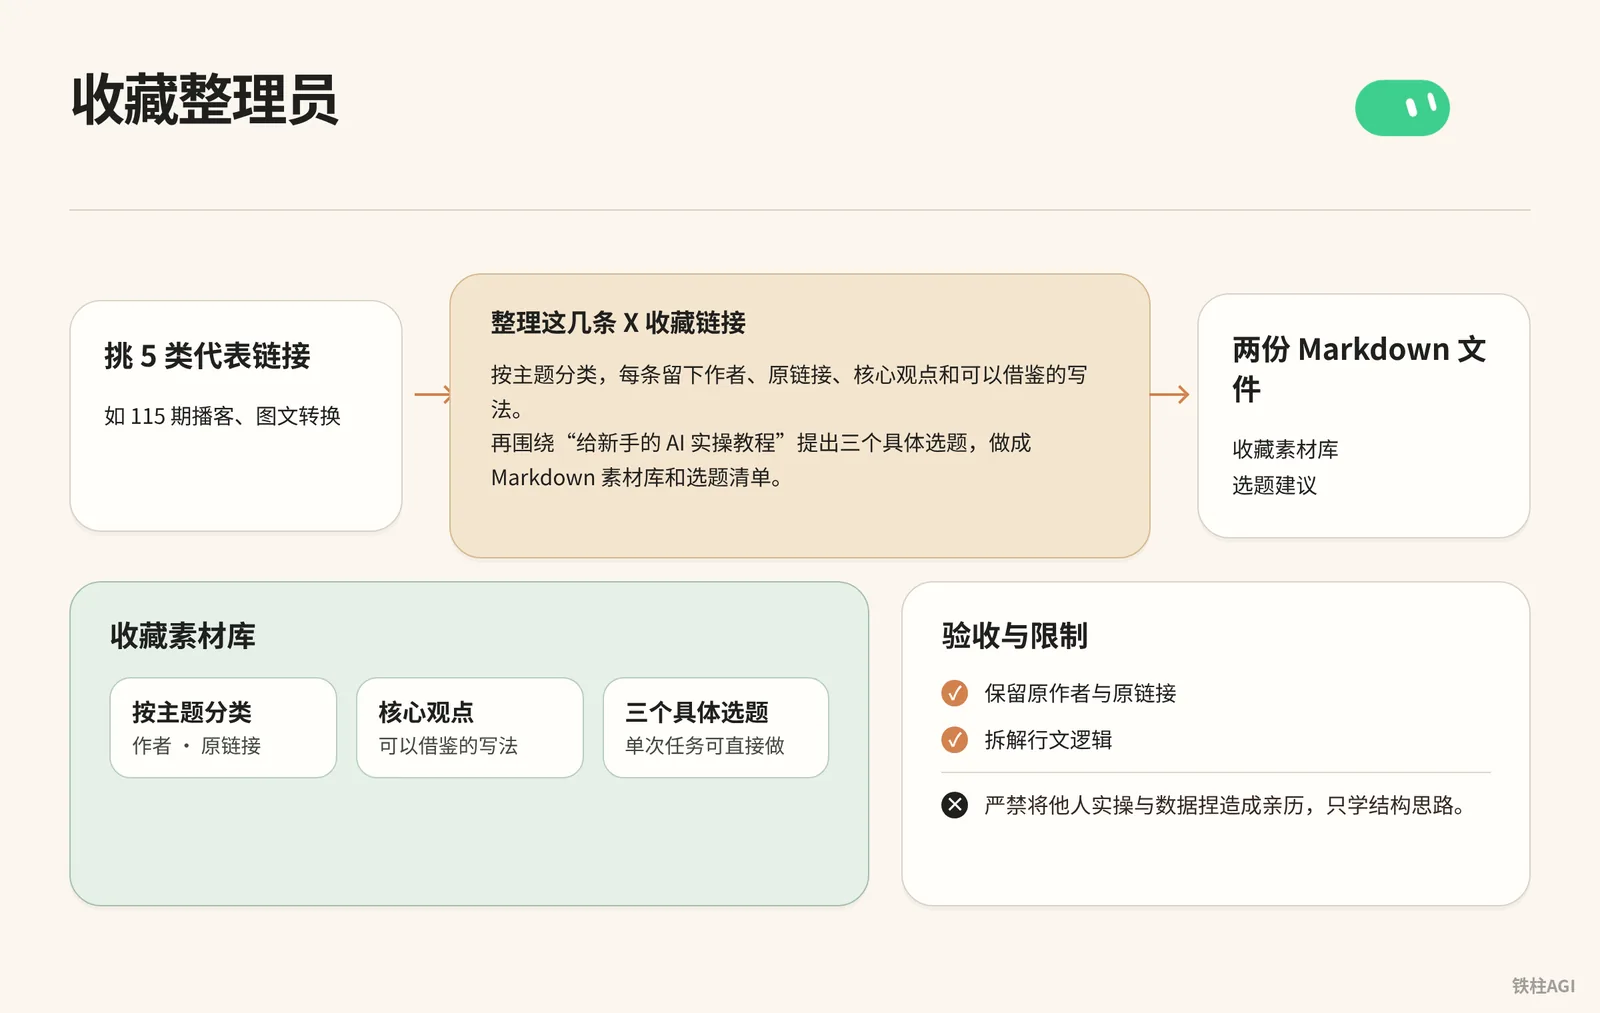Click the text 如 115 期播客、图文转换
Screen dimensions: 1600x1013
click(x=223, y=416)
